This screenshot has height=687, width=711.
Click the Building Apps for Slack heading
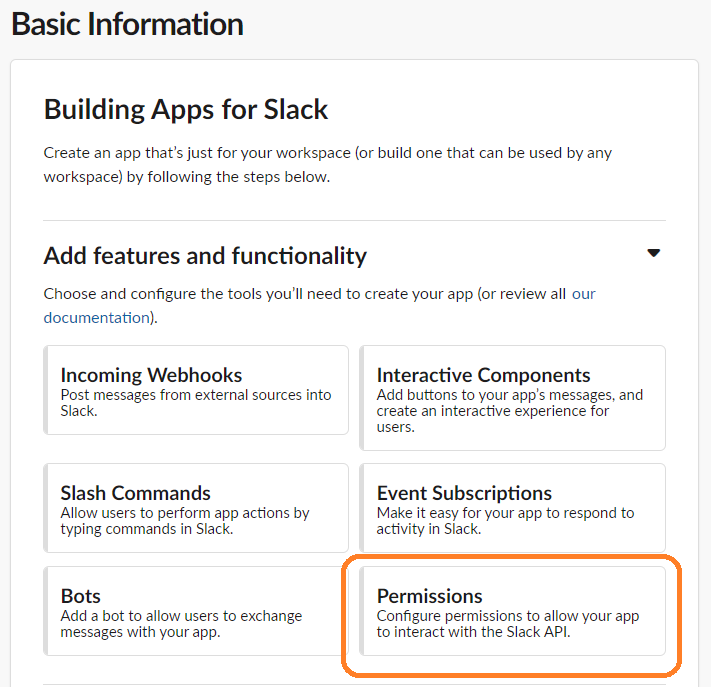pyautogui.click(x=185, y=109)
